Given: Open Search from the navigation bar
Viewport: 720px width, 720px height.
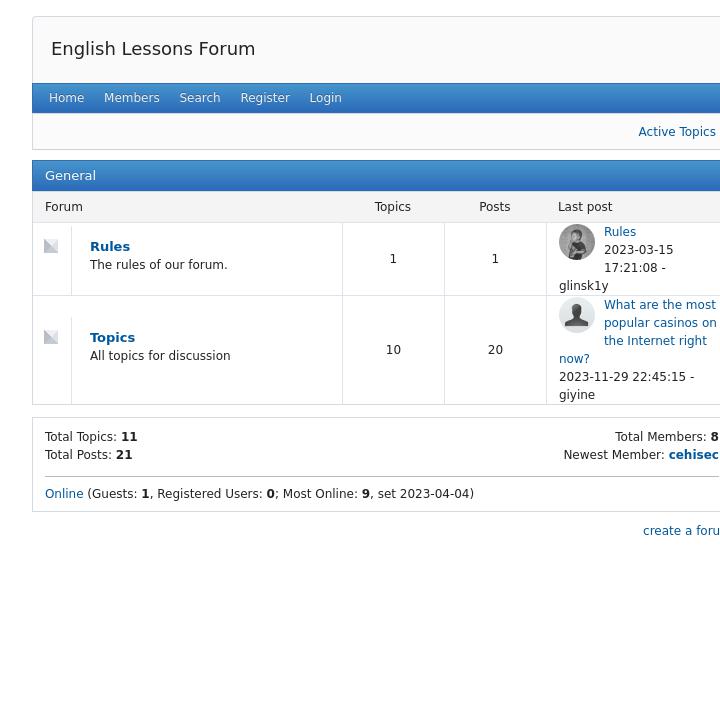Looking at the screenshot, I should coord(199,98).
